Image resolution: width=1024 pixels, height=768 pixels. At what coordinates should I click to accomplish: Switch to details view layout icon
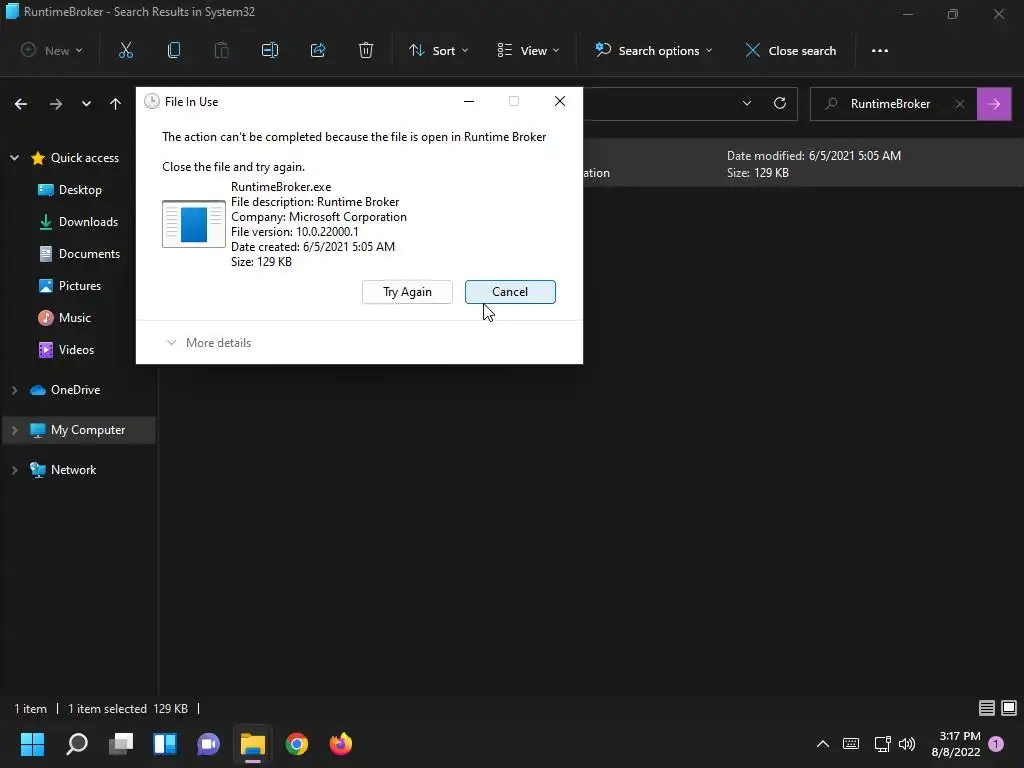987,708
